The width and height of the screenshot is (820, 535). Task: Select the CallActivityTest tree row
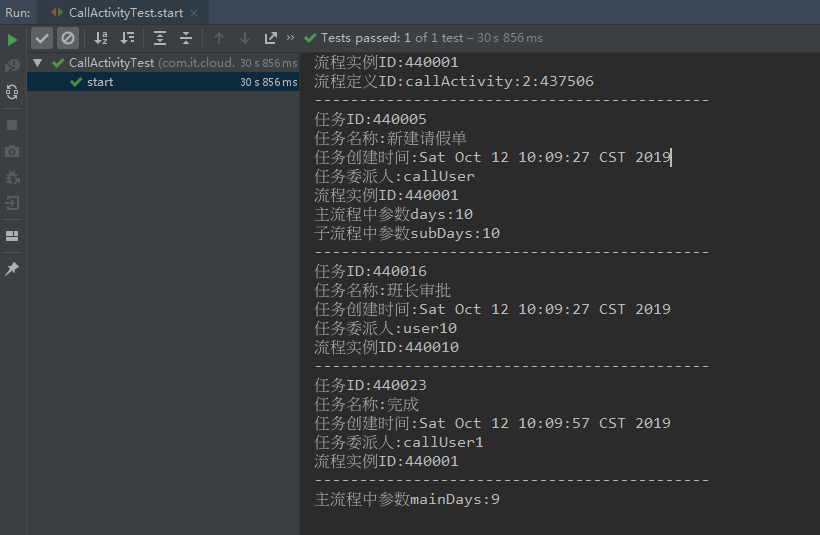tap(163, 63)
